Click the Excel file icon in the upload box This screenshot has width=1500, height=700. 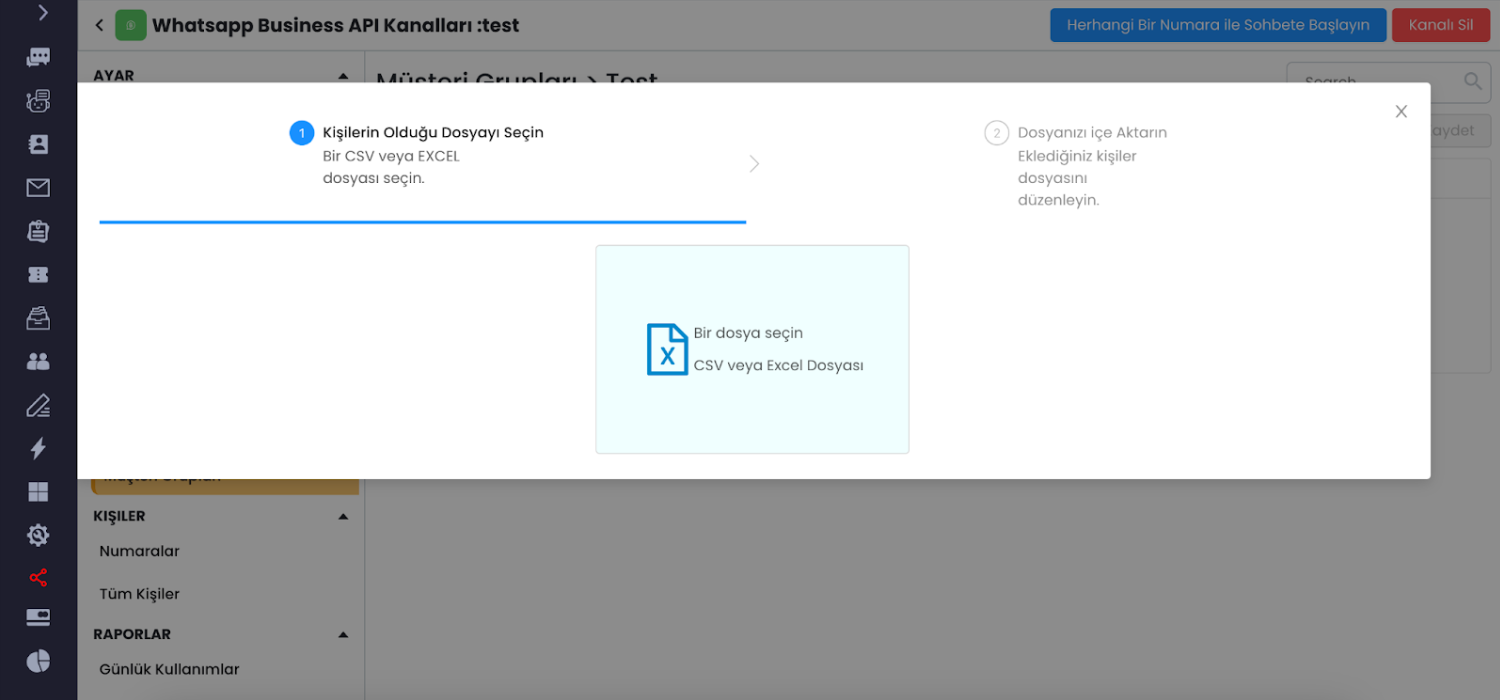click(667, 349)
